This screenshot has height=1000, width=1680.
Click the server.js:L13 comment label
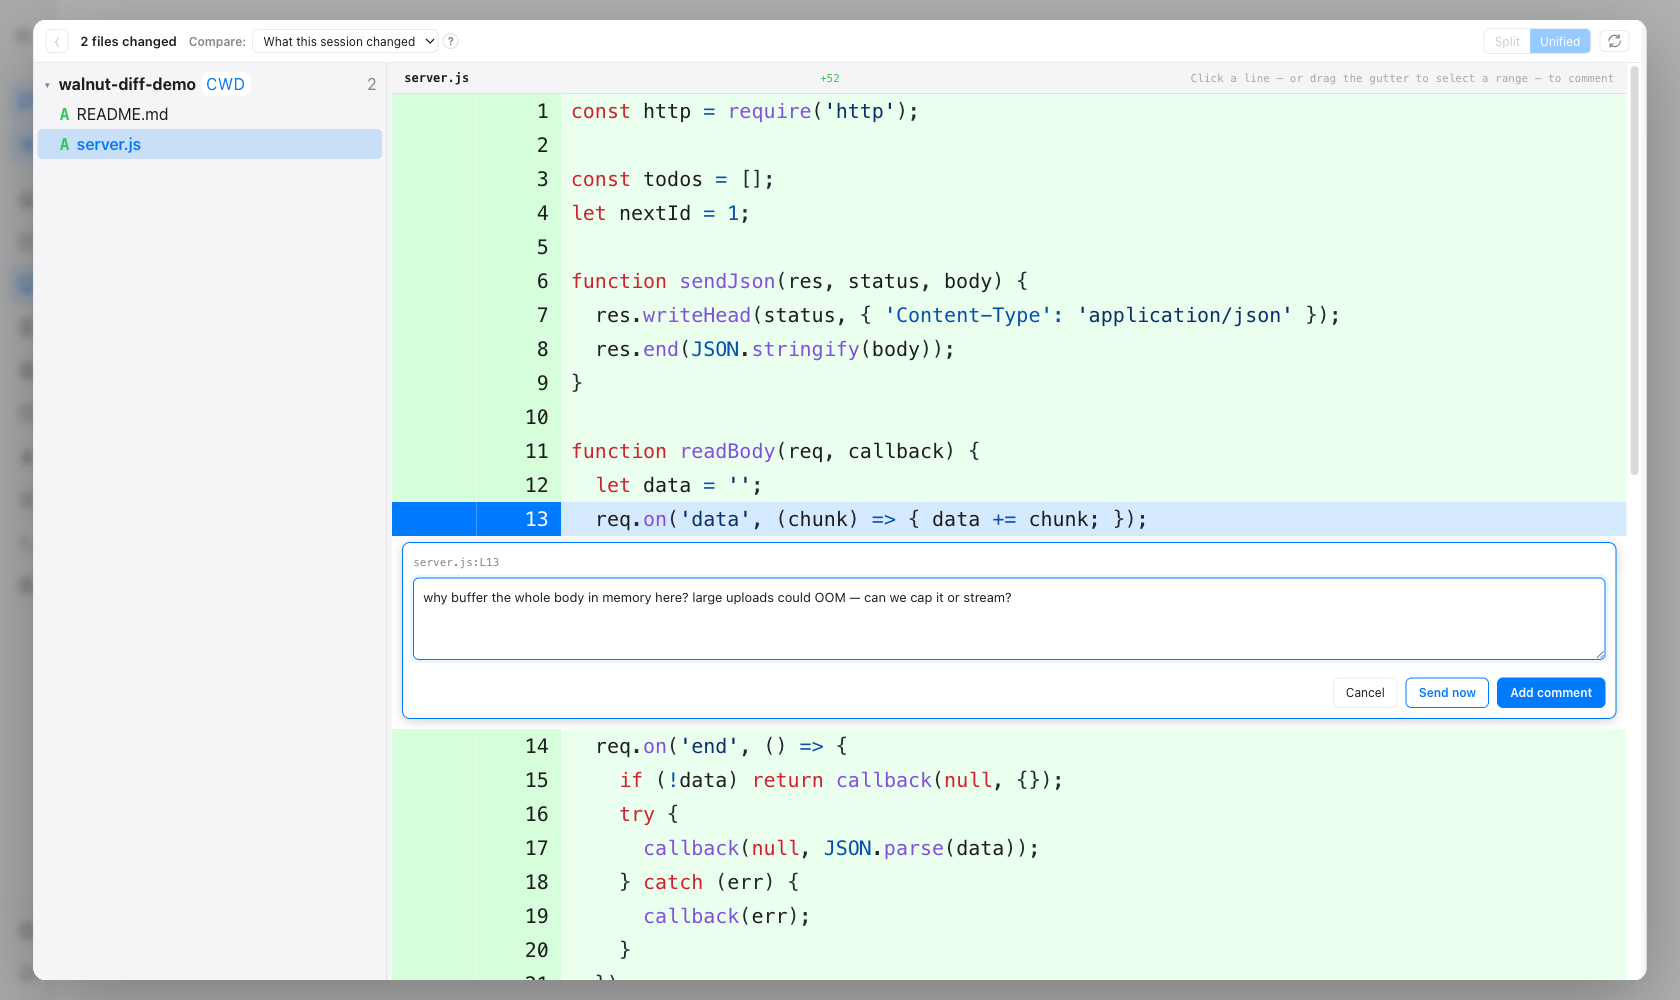pos(456,562)
